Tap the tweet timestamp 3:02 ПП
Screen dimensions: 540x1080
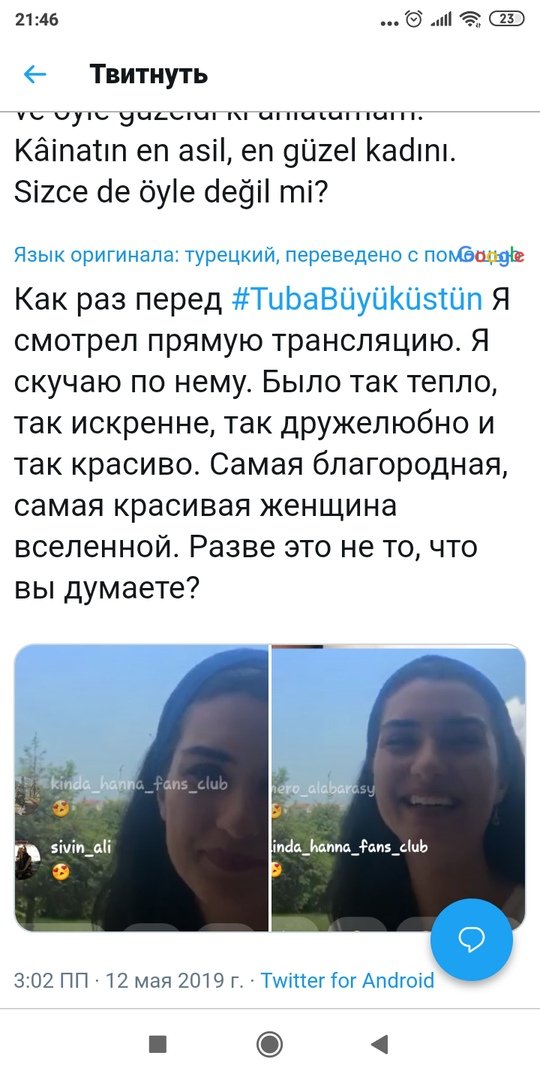click(51, 980)
